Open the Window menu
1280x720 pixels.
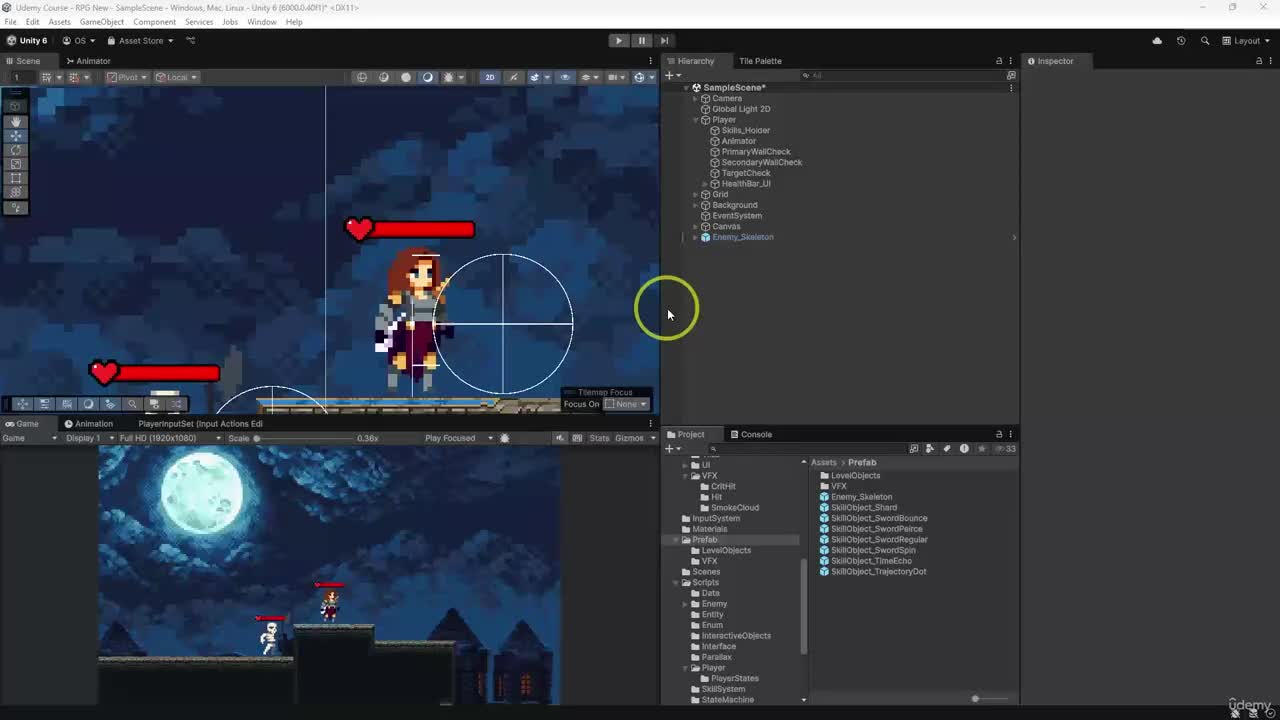262,22
